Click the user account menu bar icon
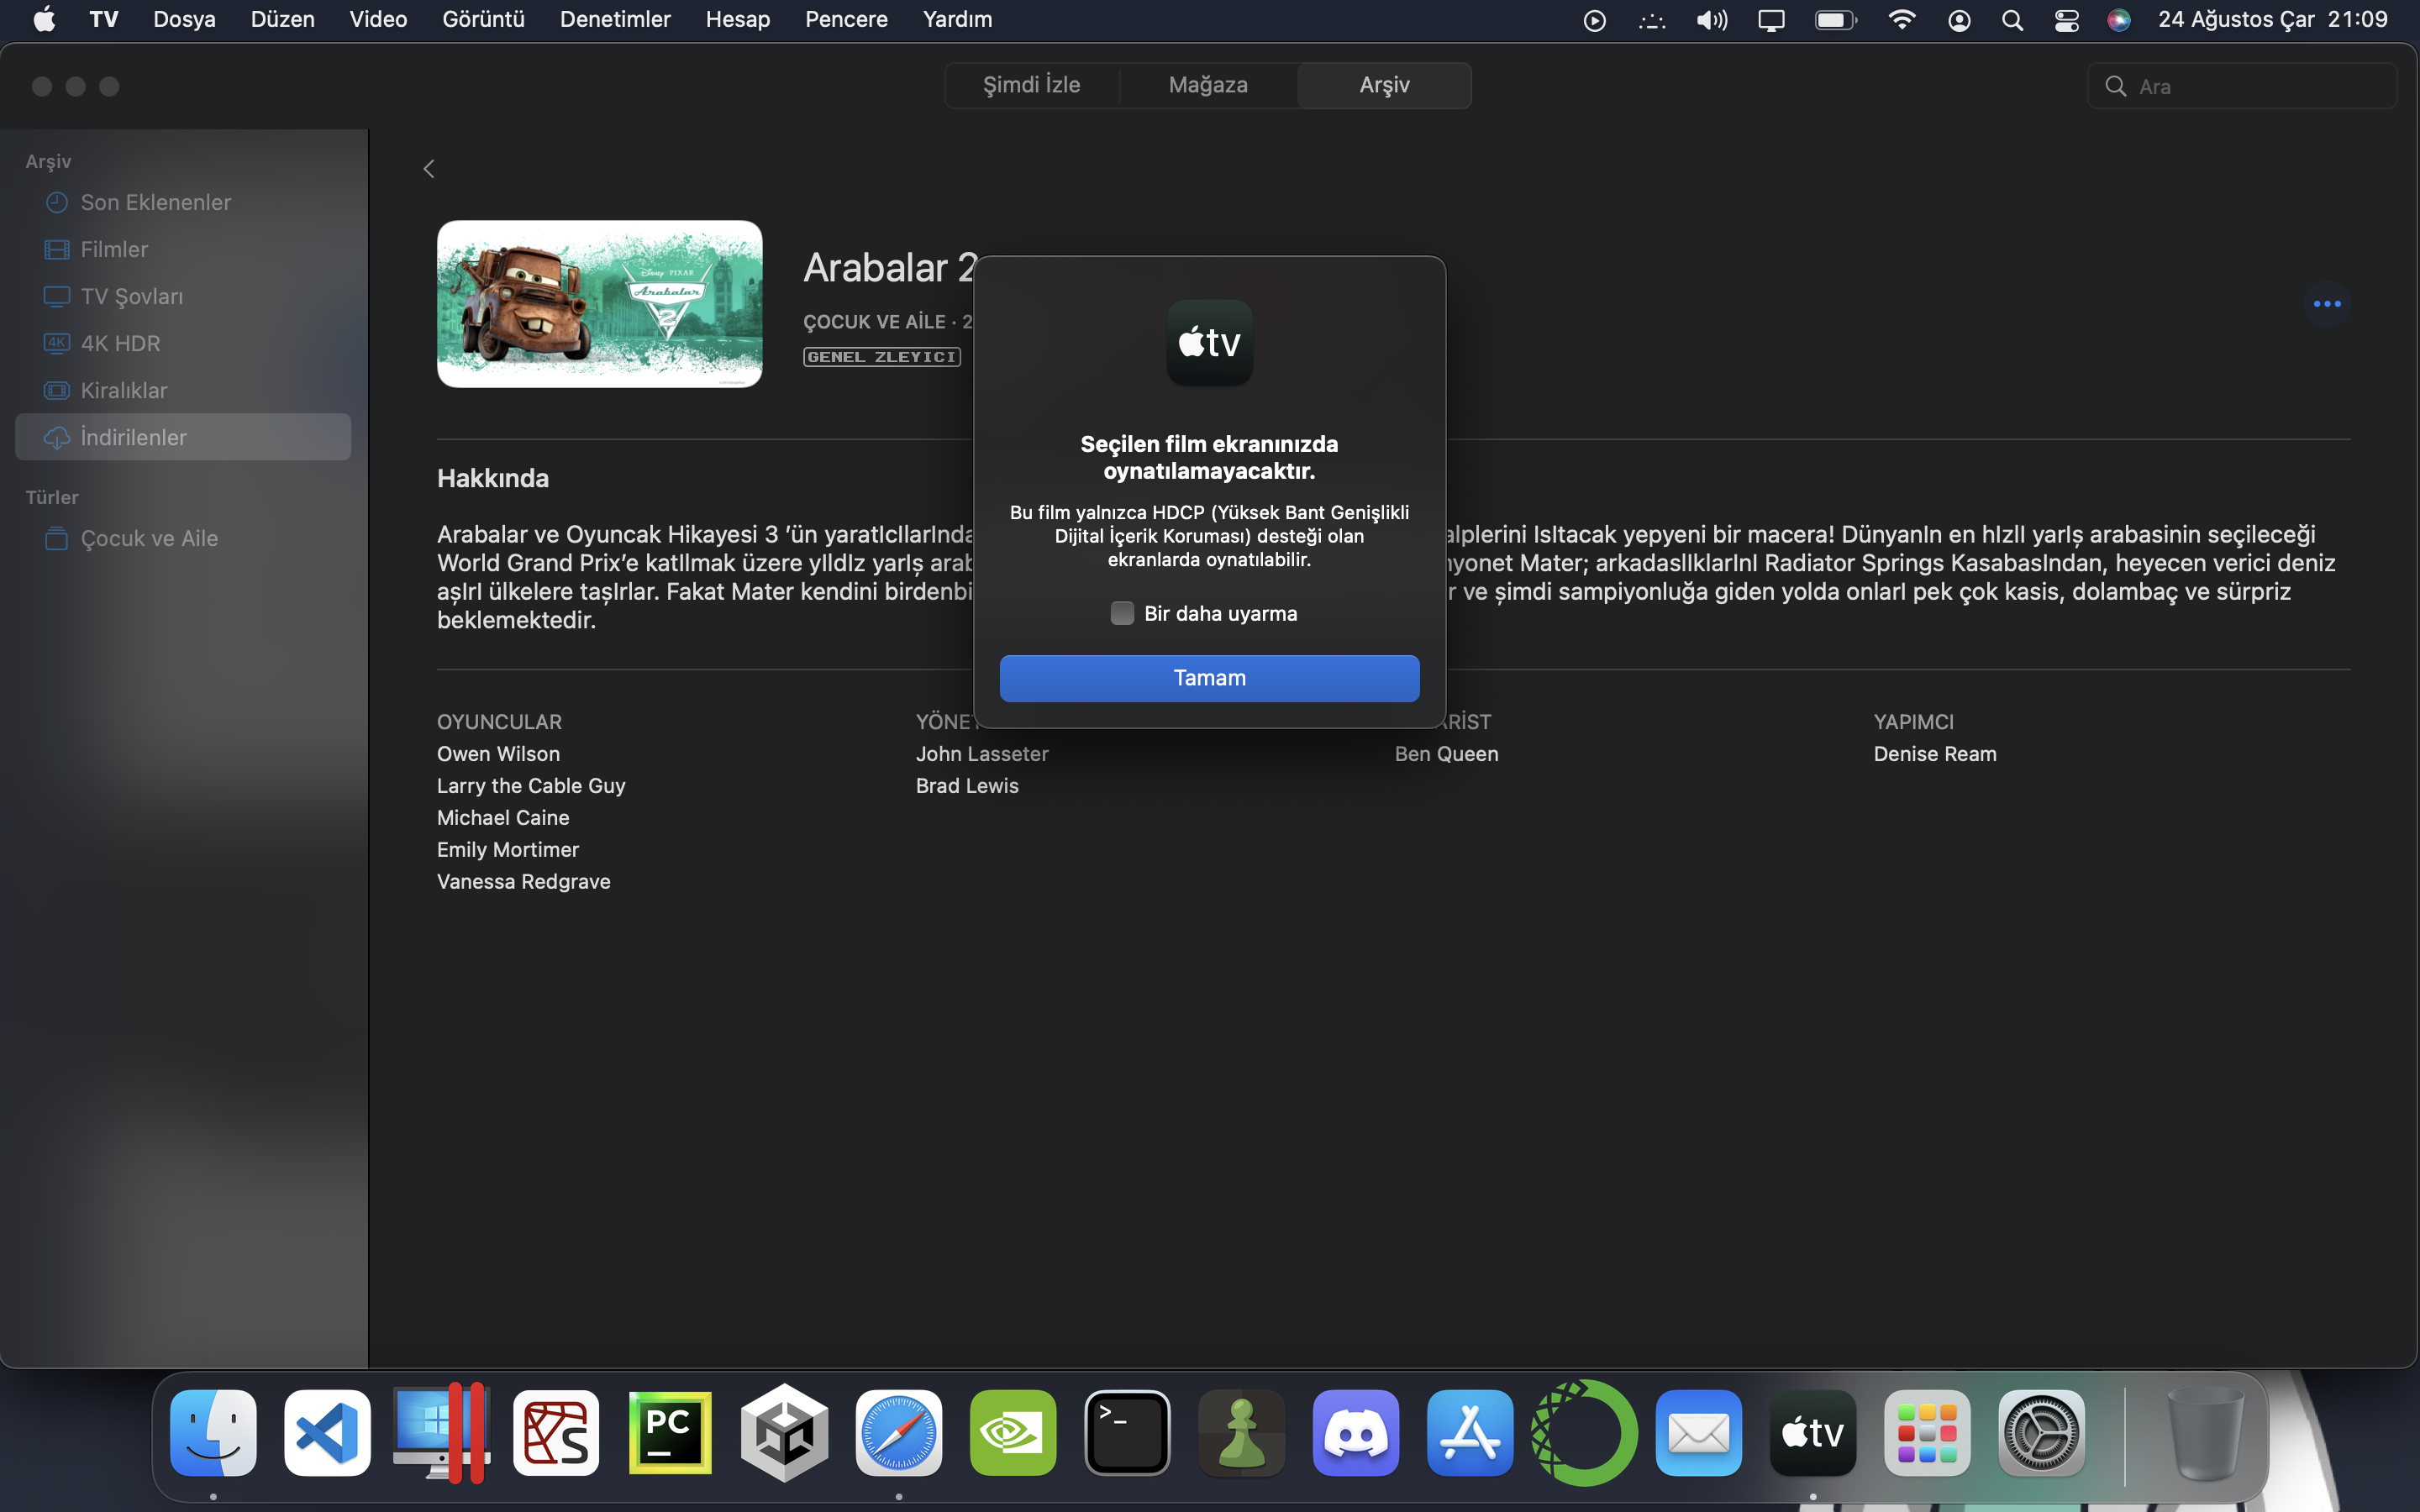 (x=1959, y=20)
